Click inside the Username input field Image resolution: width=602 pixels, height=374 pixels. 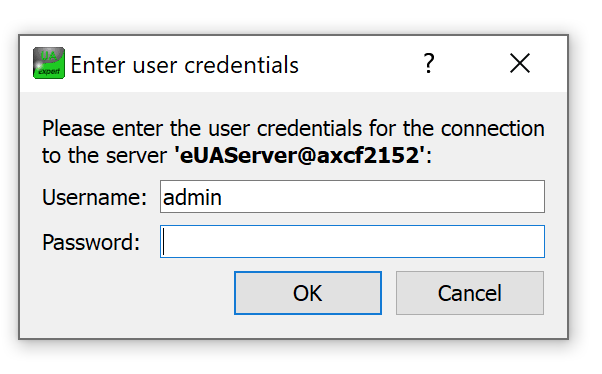click(352, 197)
